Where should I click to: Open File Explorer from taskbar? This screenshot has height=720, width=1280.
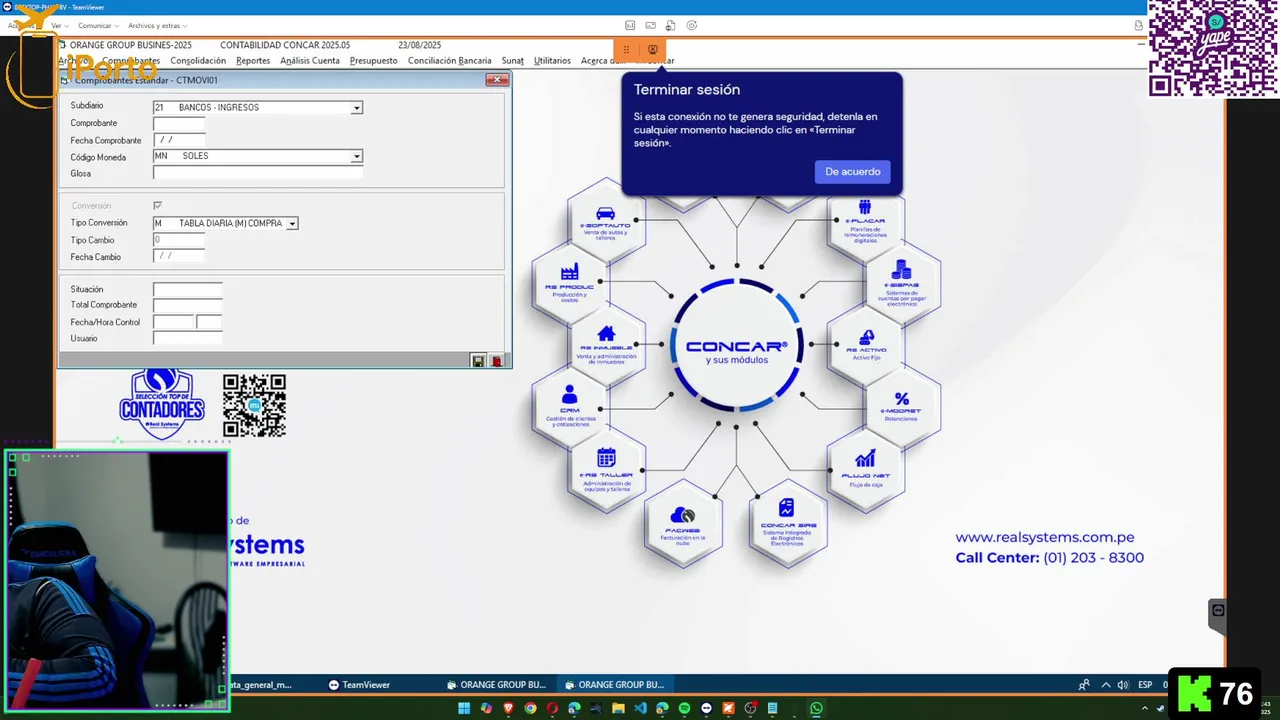point(618,708)
